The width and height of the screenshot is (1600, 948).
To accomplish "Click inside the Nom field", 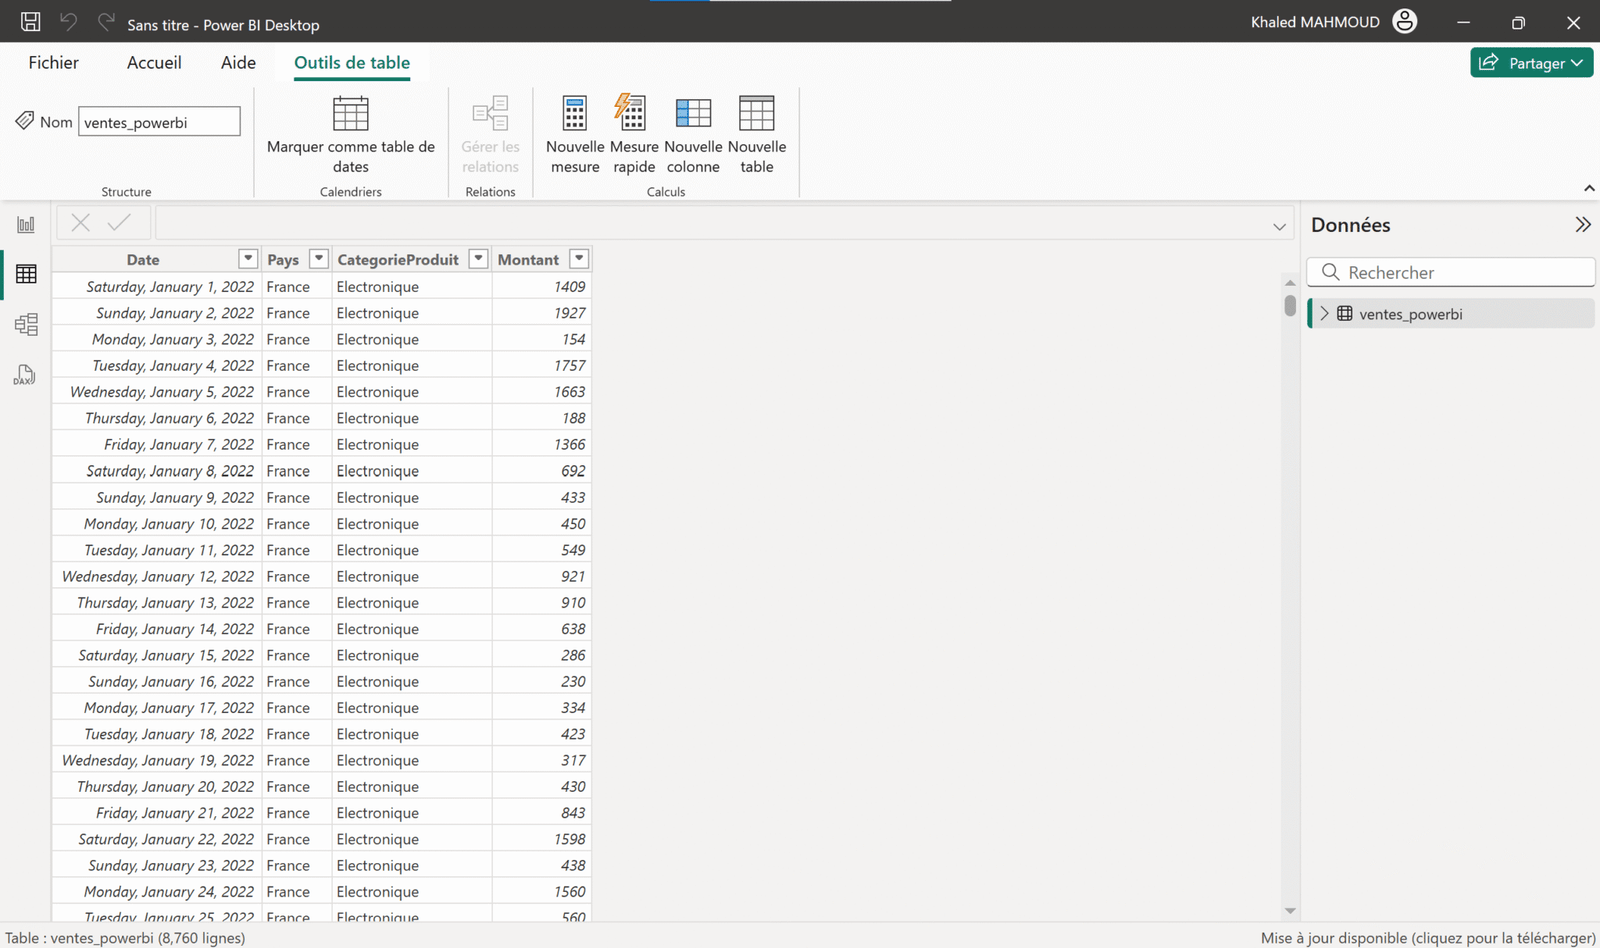I will [x=158, y=121].
